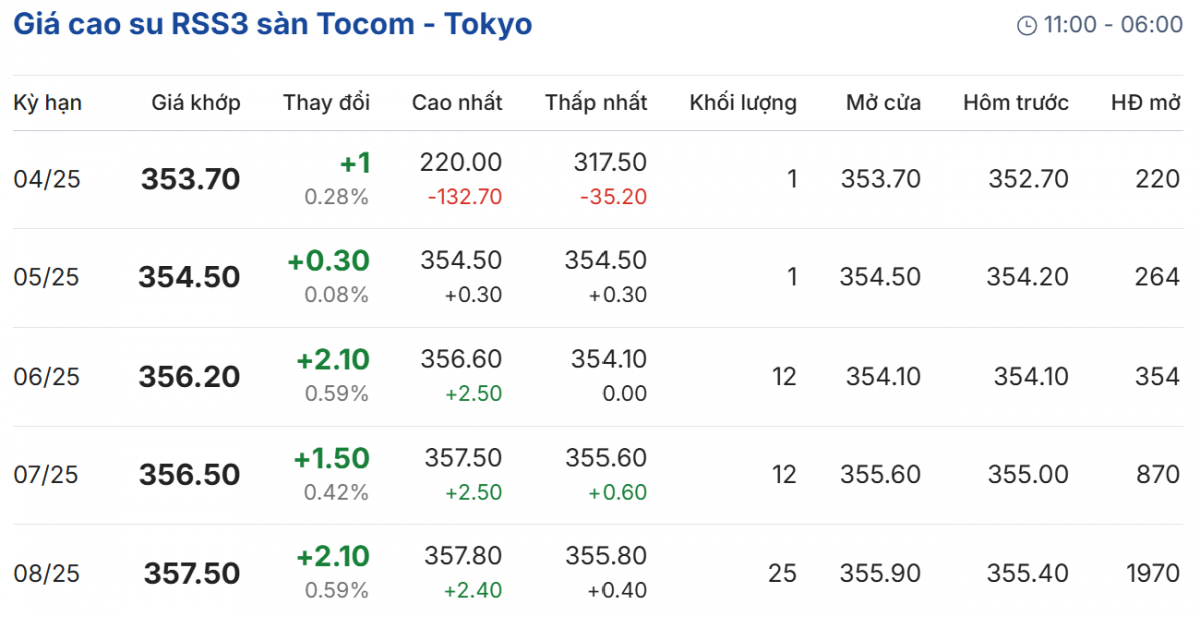1200x617 pixels.
Task: Click the Mở cửa column header
Action: 883,102
